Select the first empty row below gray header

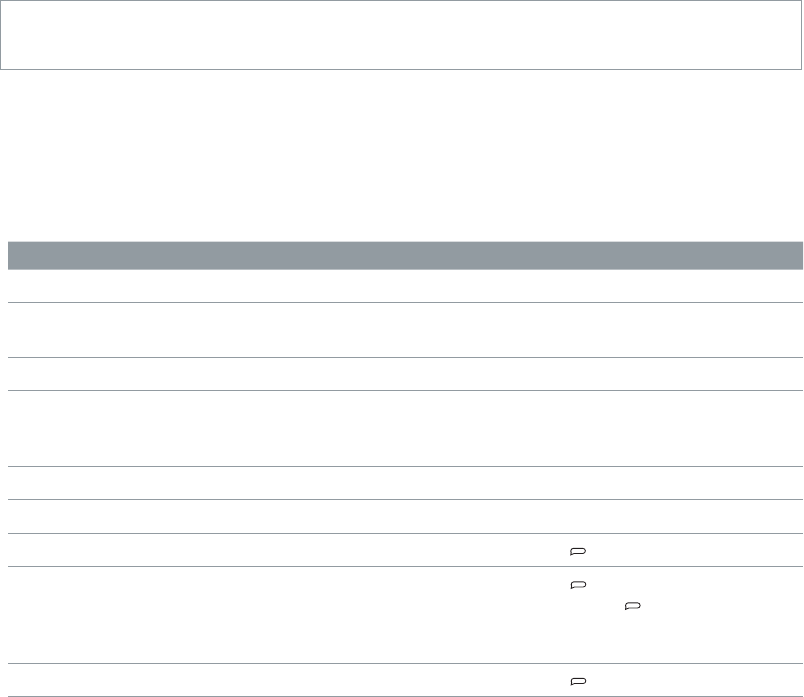405,286
